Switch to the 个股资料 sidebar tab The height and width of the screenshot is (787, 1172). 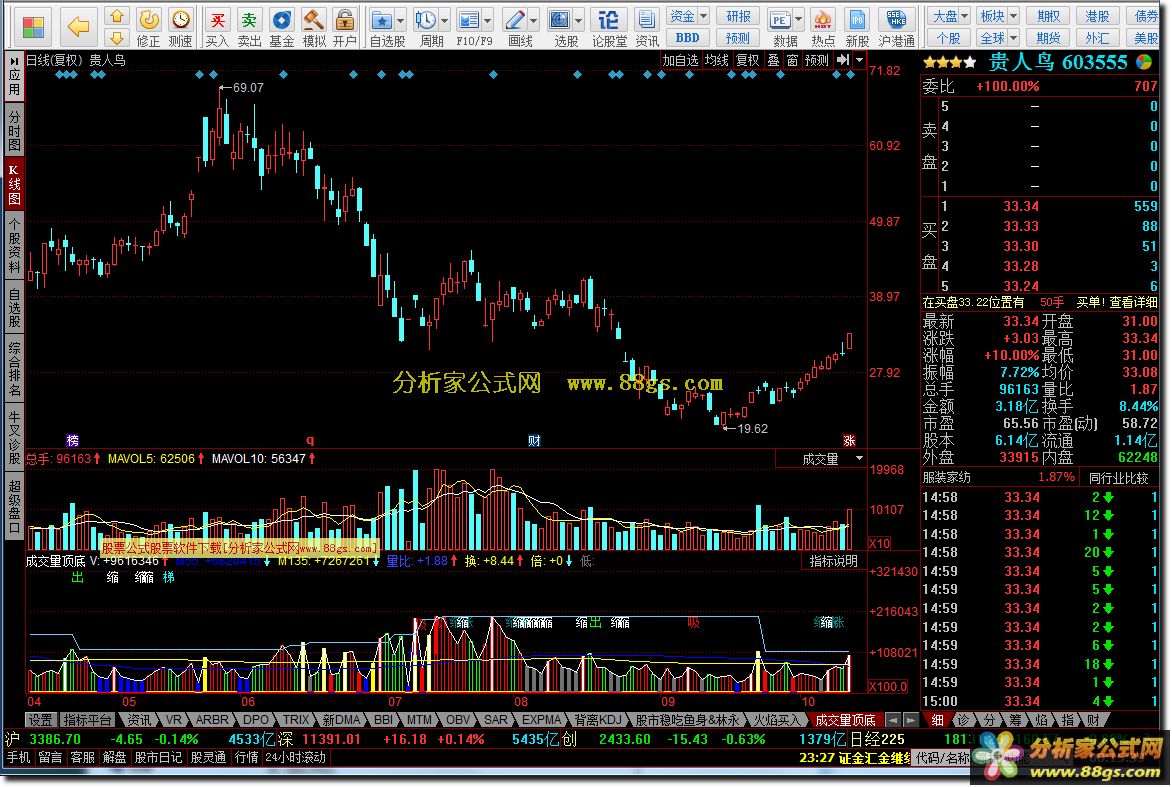14,245
